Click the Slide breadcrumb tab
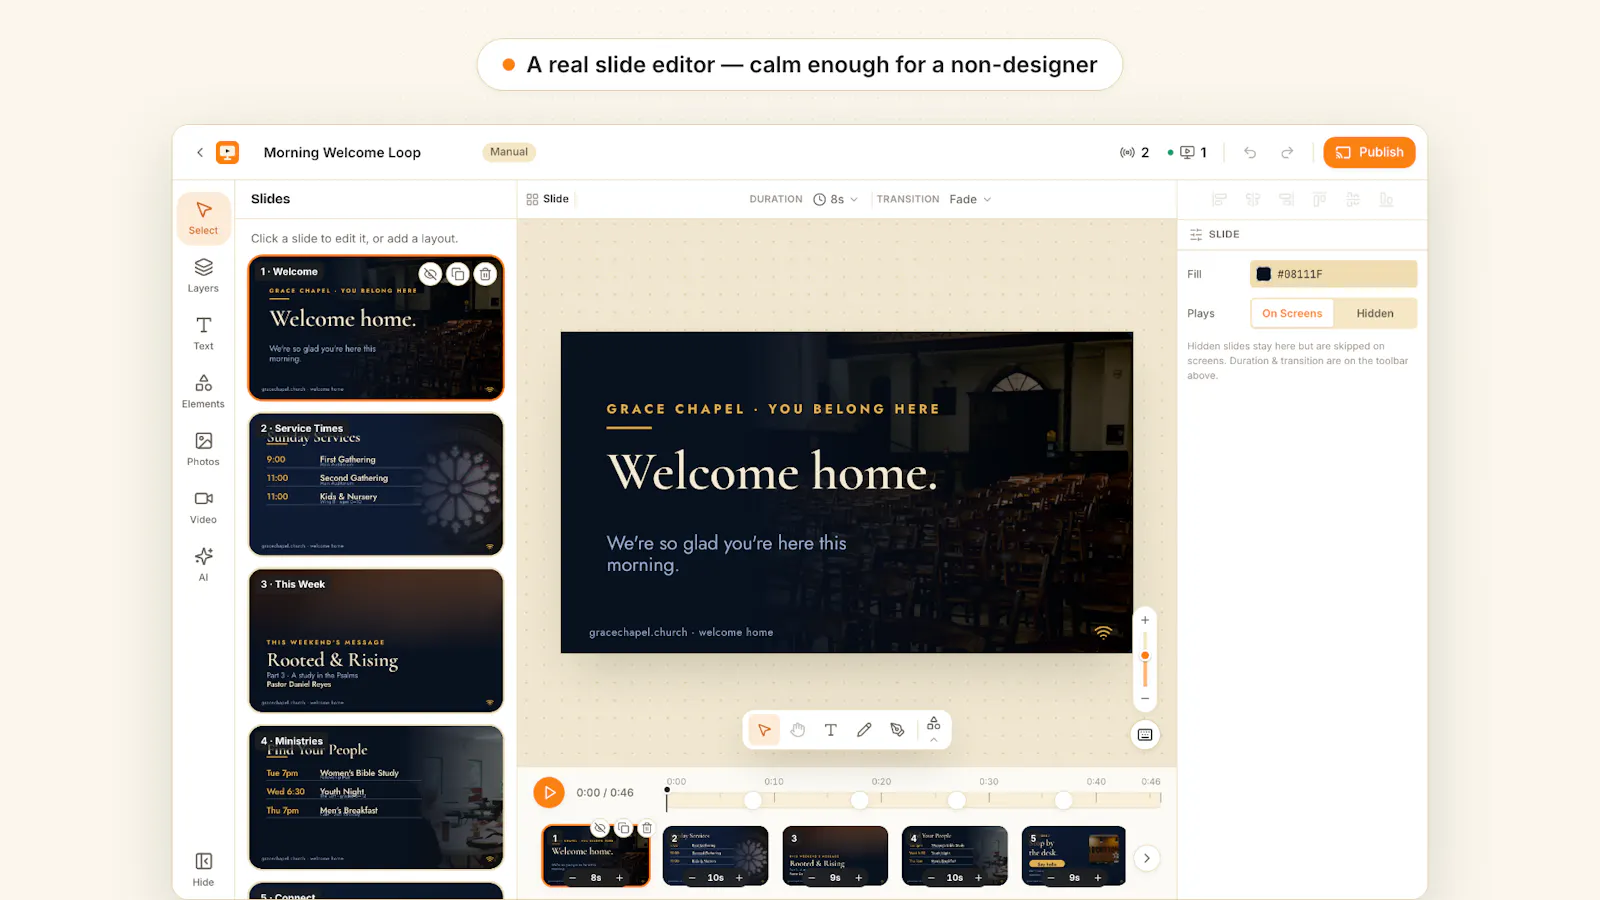The image size is (1600, 900). 548,199
